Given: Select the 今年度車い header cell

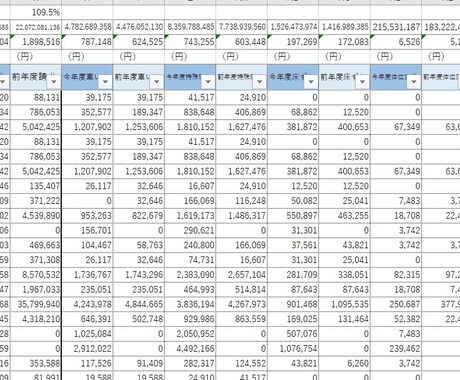Looking at the screenshot, I should [87, 77].
